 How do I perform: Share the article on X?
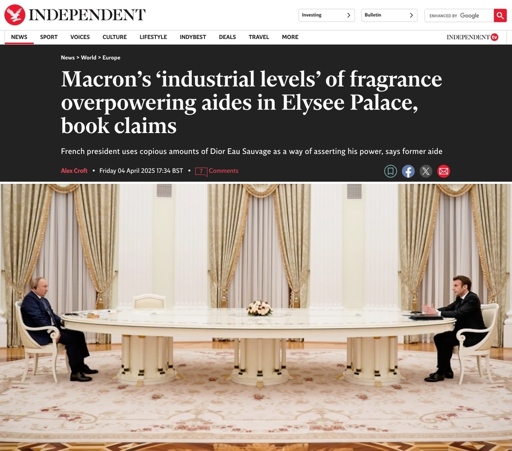pyautogui.click(x=426, y=171)
